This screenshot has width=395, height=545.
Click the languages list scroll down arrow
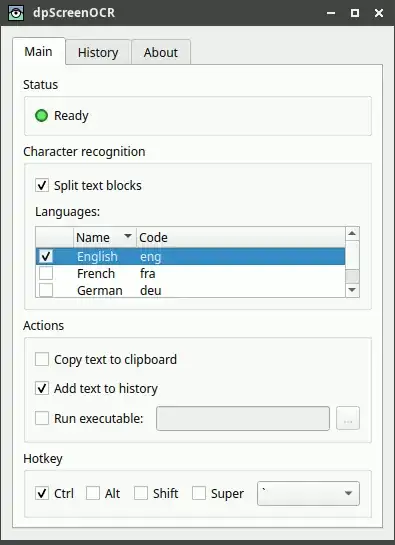[x=352, y=290]
